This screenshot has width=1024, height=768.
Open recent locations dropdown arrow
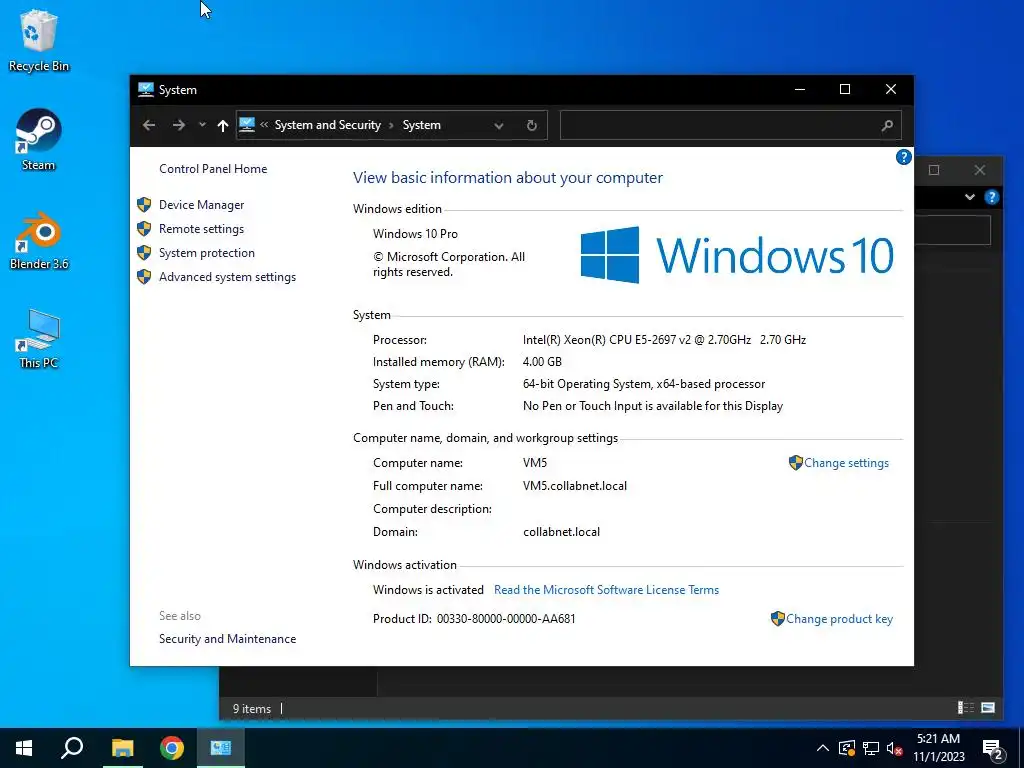(x=202, y=125)
